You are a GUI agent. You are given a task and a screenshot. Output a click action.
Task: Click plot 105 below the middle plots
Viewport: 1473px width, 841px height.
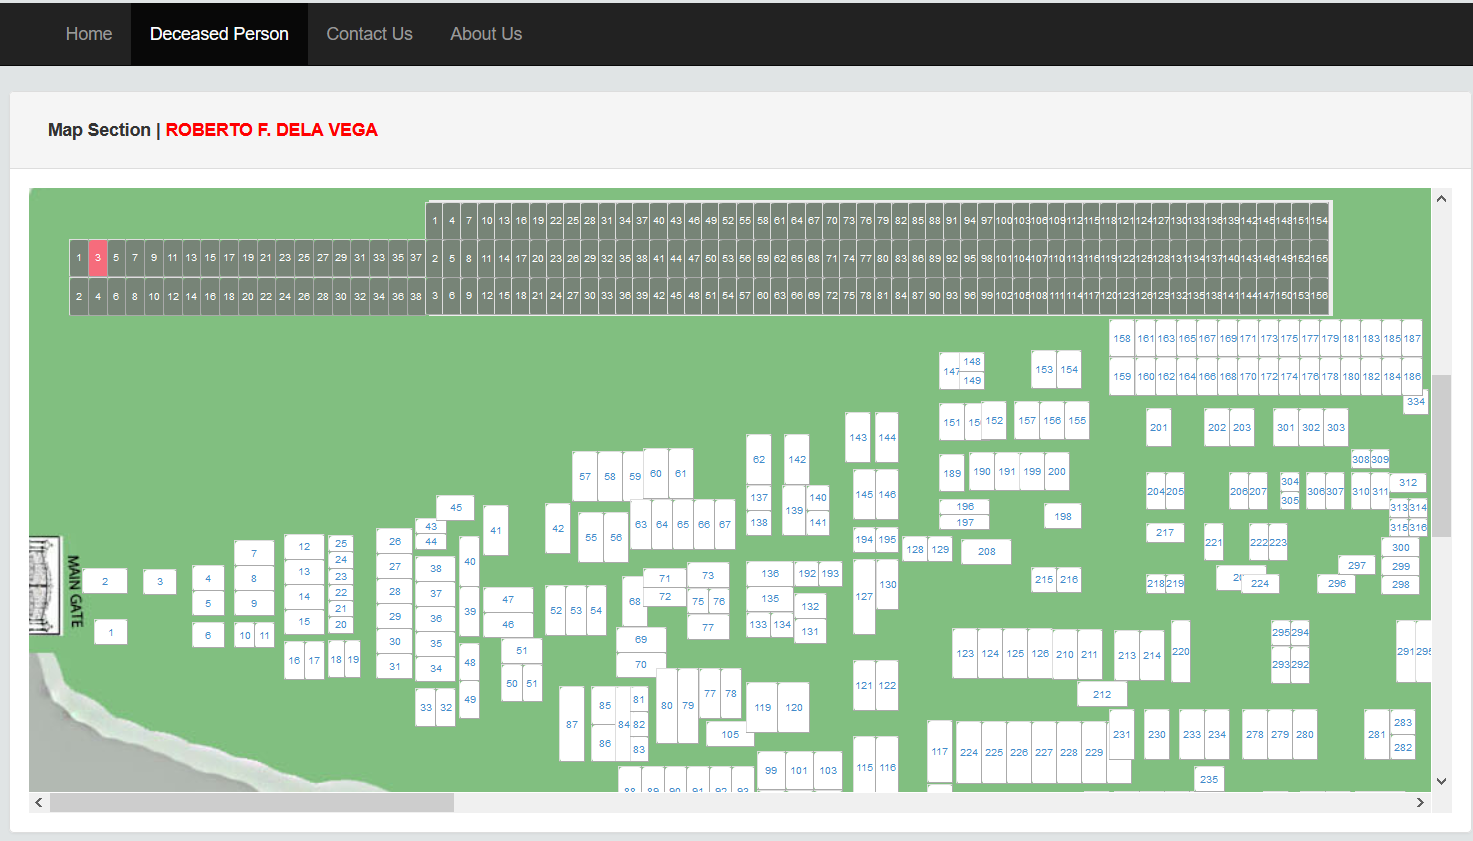[x=730, y=734]
